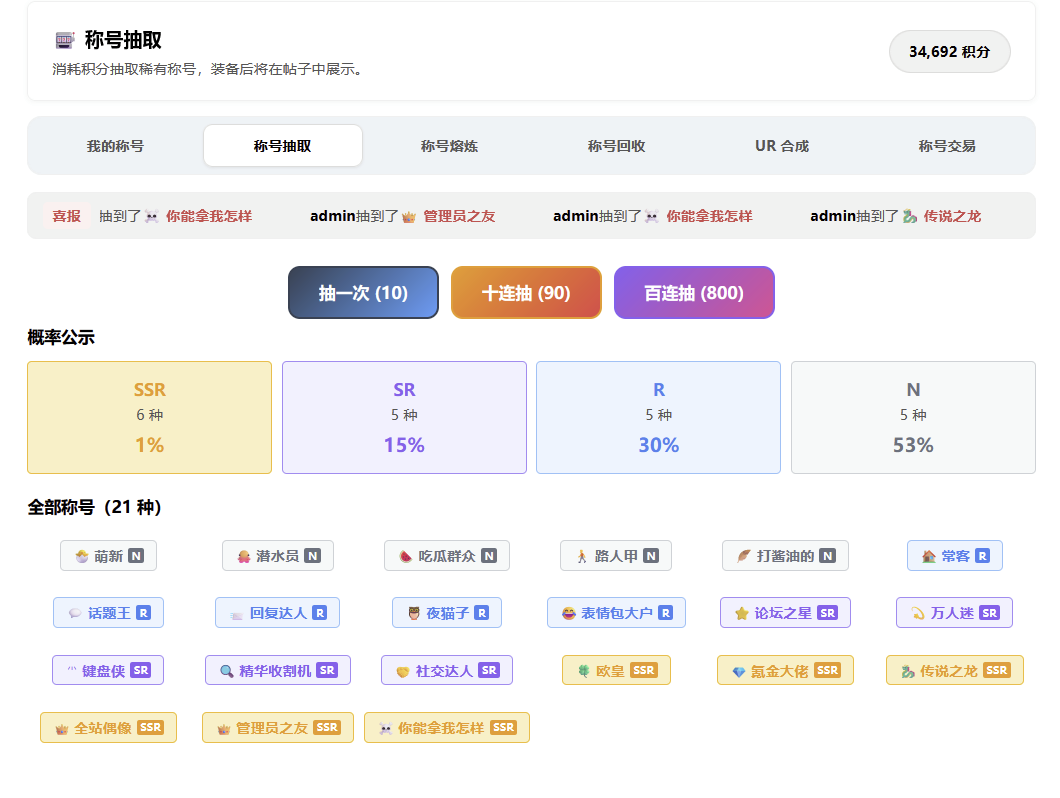Click the 十连抽 (90) button
Screen dimensions: 1060x798
coord(526,293)
